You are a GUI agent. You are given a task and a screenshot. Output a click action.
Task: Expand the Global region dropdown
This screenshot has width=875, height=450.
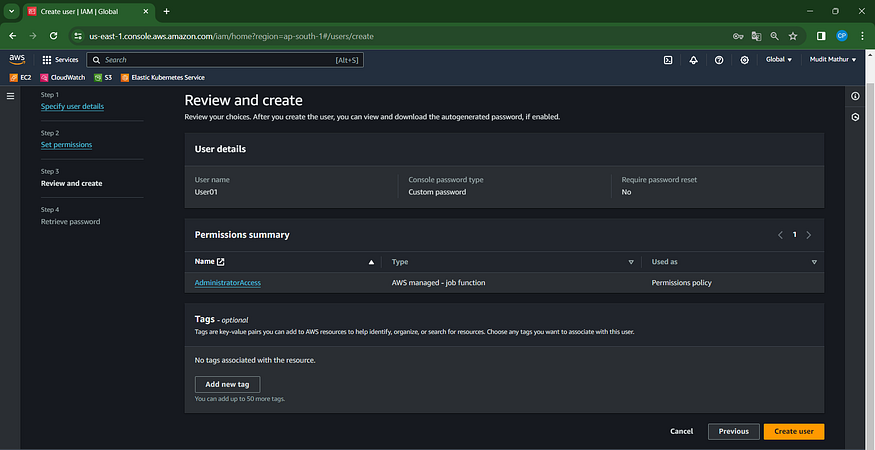(779, 60)
